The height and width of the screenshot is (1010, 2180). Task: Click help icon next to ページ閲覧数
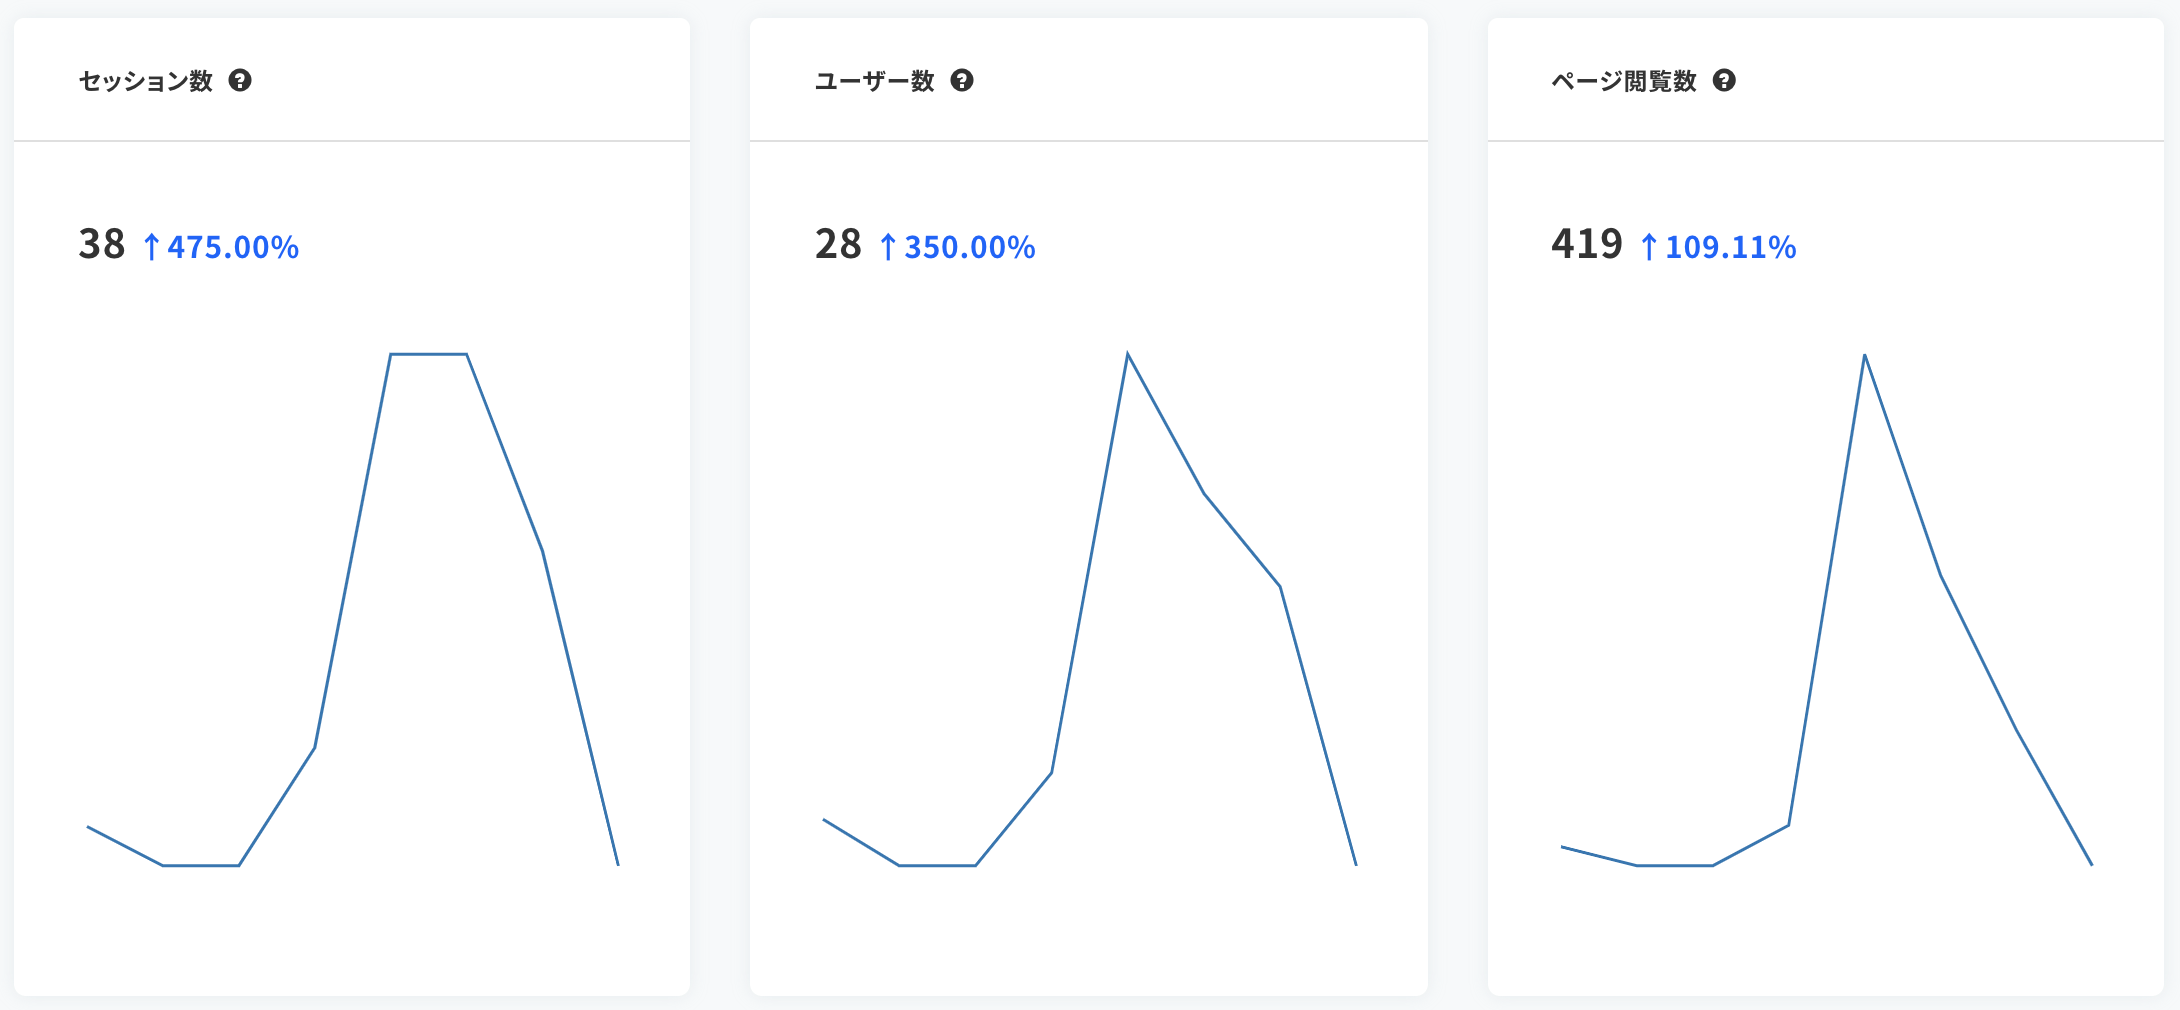(1724, 80)
